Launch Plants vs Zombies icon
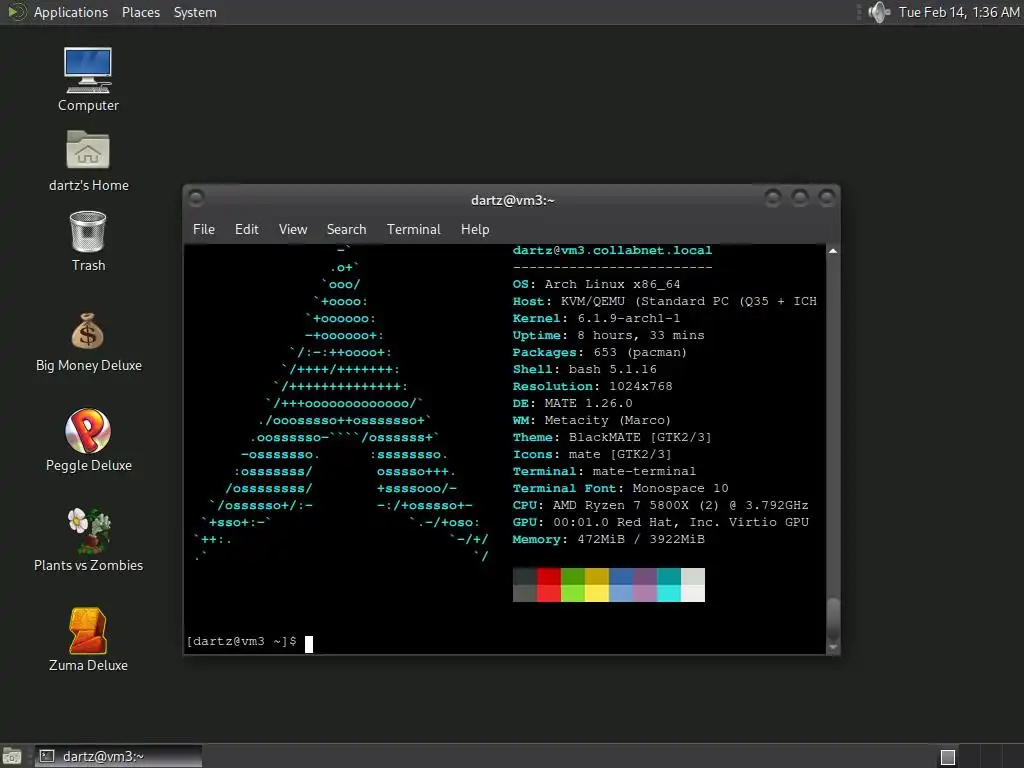This screenshot has height=768, width=1024. [x=88, y=530]
